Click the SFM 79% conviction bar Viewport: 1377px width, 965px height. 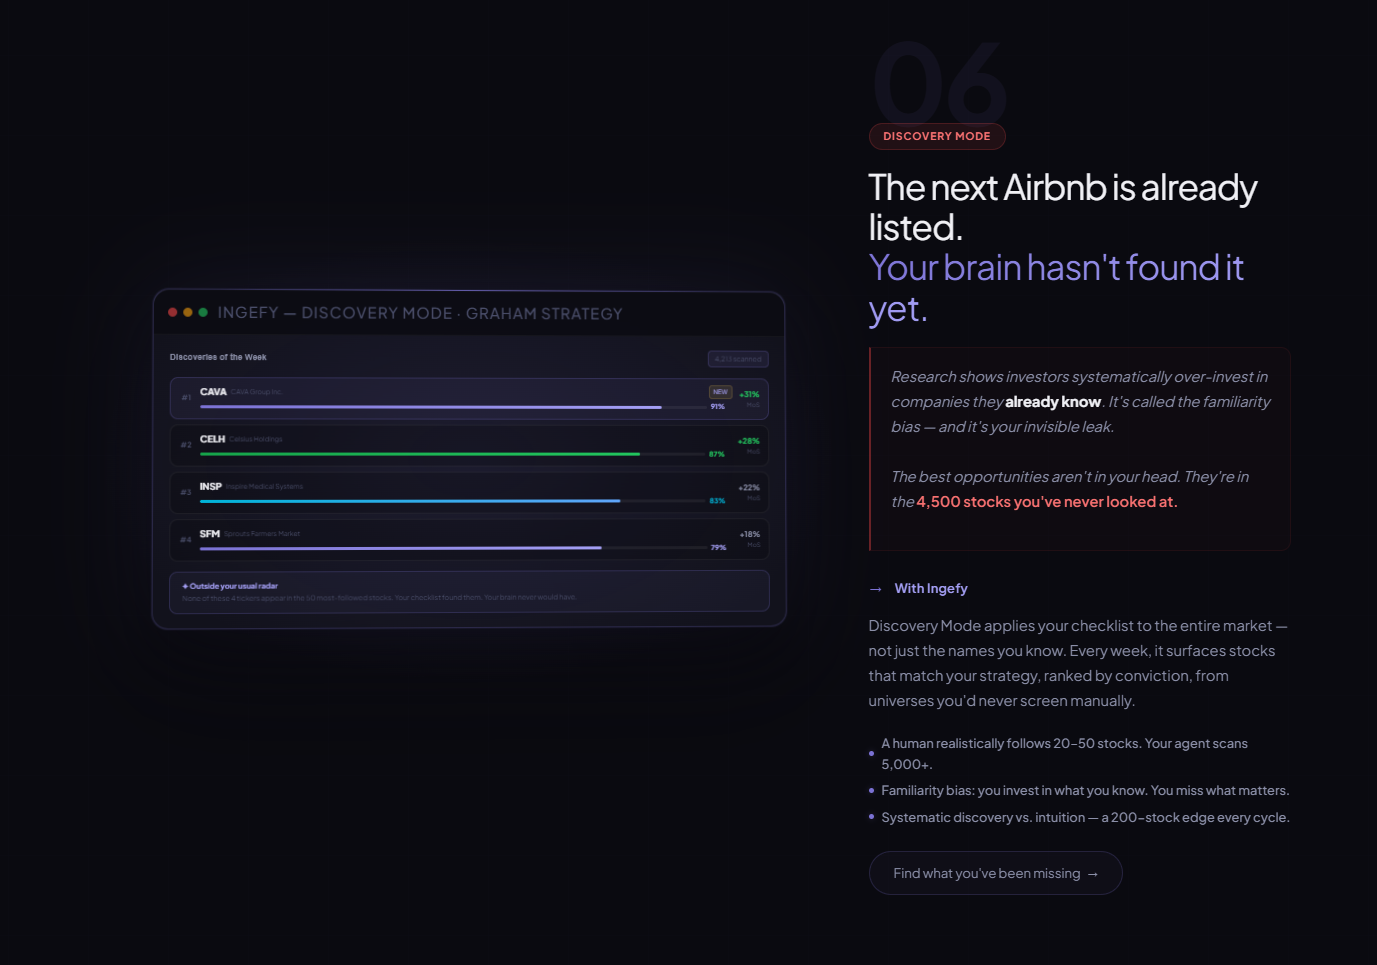click(401, 548)
